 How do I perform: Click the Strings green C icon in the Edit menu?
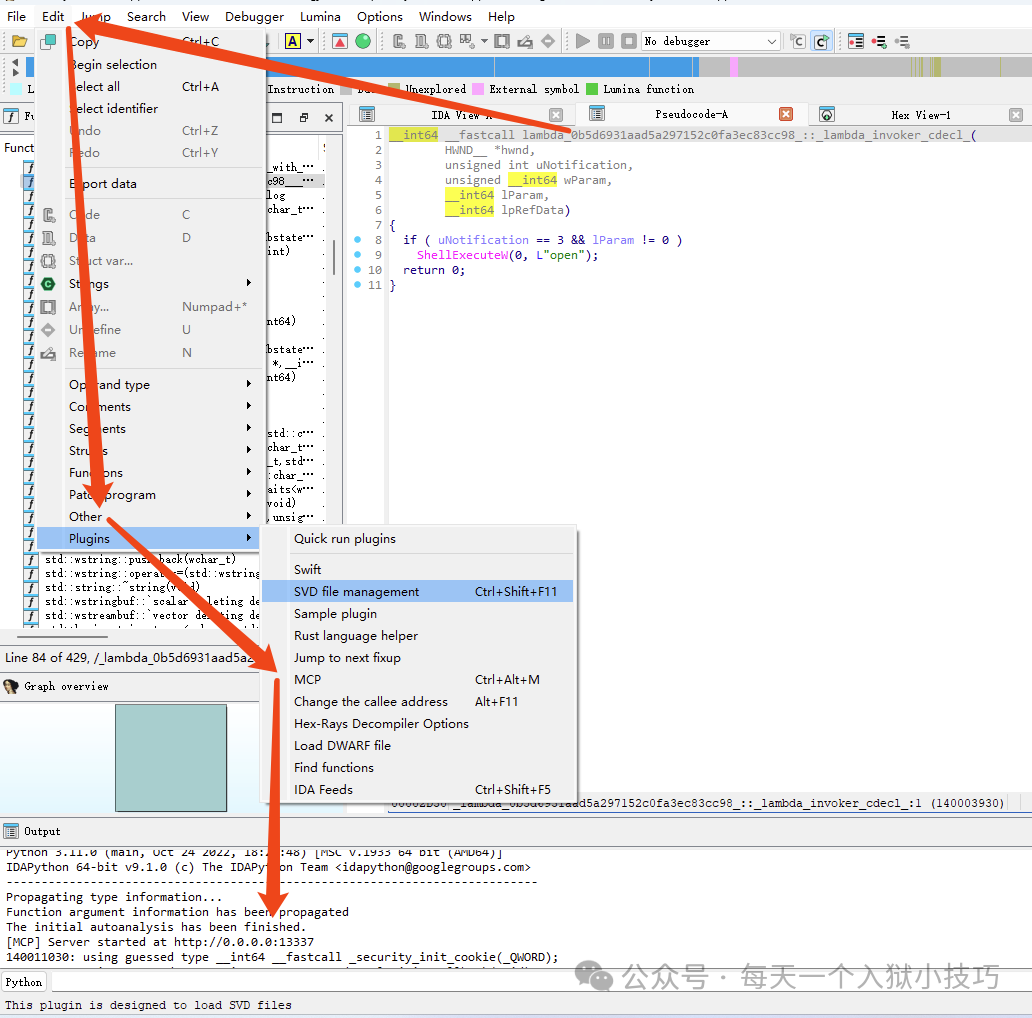pos(48,283)
